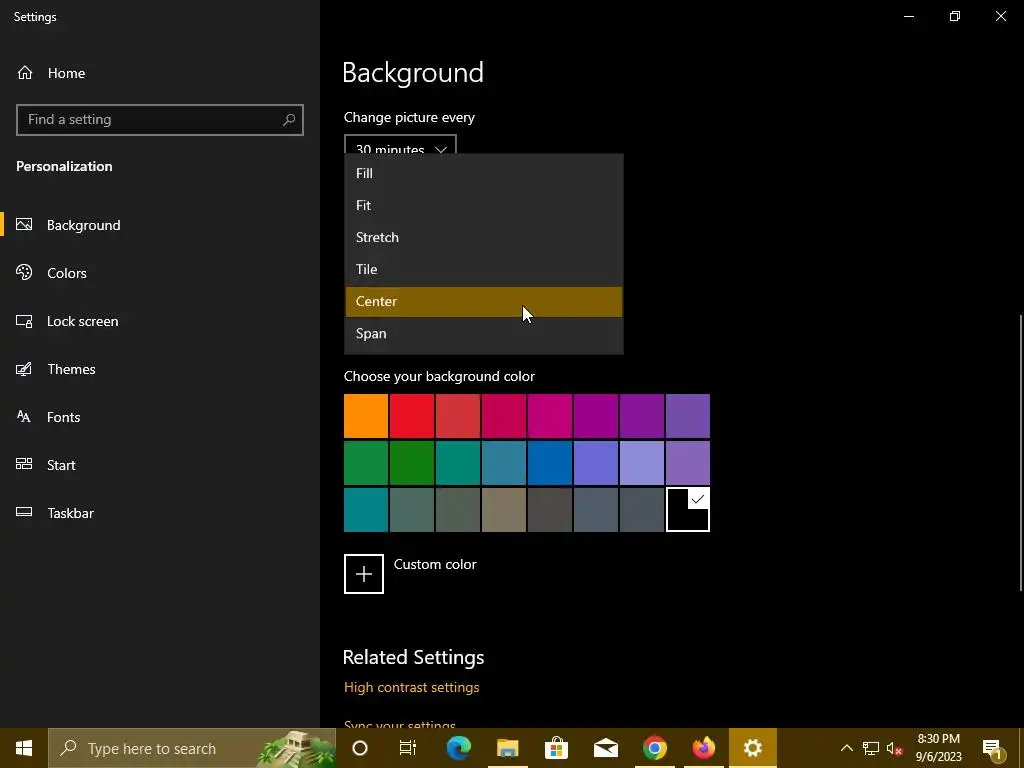The image size is (1024, 768).
Task: Open File Explorer from taskbar
Action: click(x=507, y=748)
